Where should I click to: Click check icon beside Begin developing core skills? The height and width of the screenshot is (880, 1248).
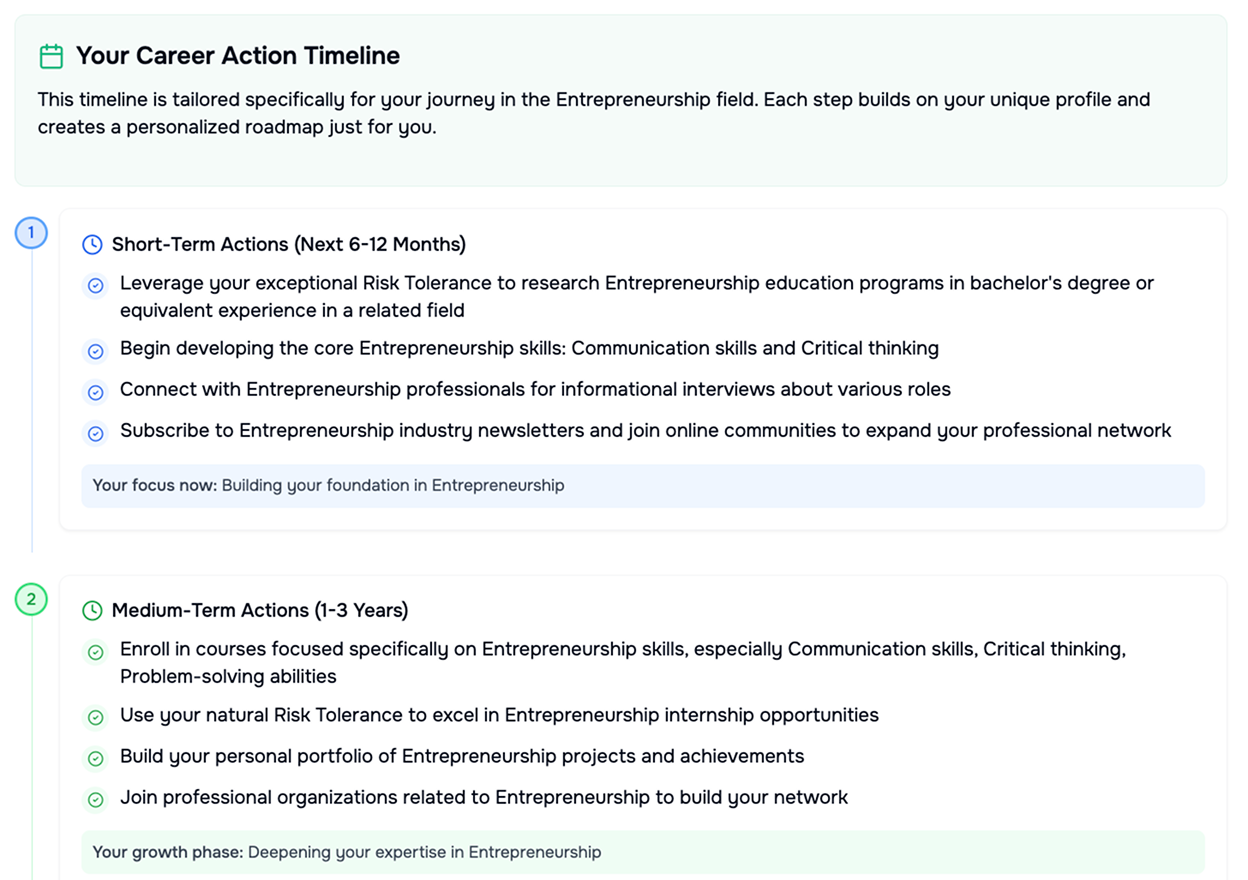click(96, 351)
